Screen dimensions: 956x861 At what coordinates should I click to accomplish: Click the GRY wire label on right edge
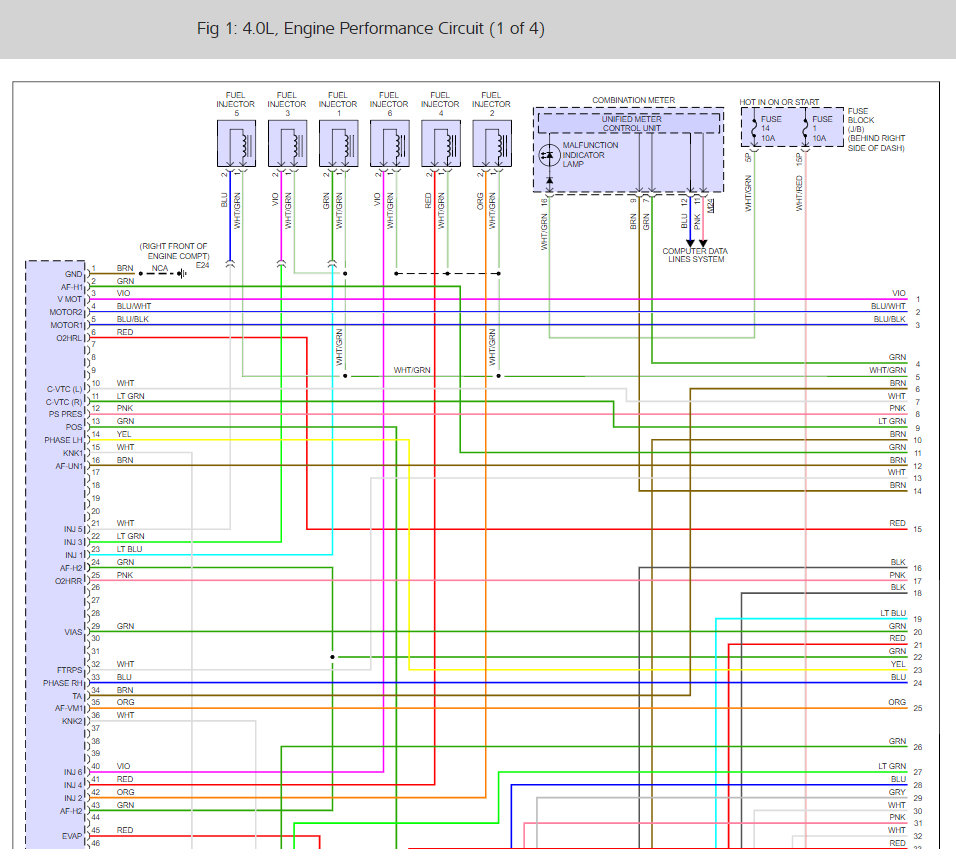tap(897, 792)
